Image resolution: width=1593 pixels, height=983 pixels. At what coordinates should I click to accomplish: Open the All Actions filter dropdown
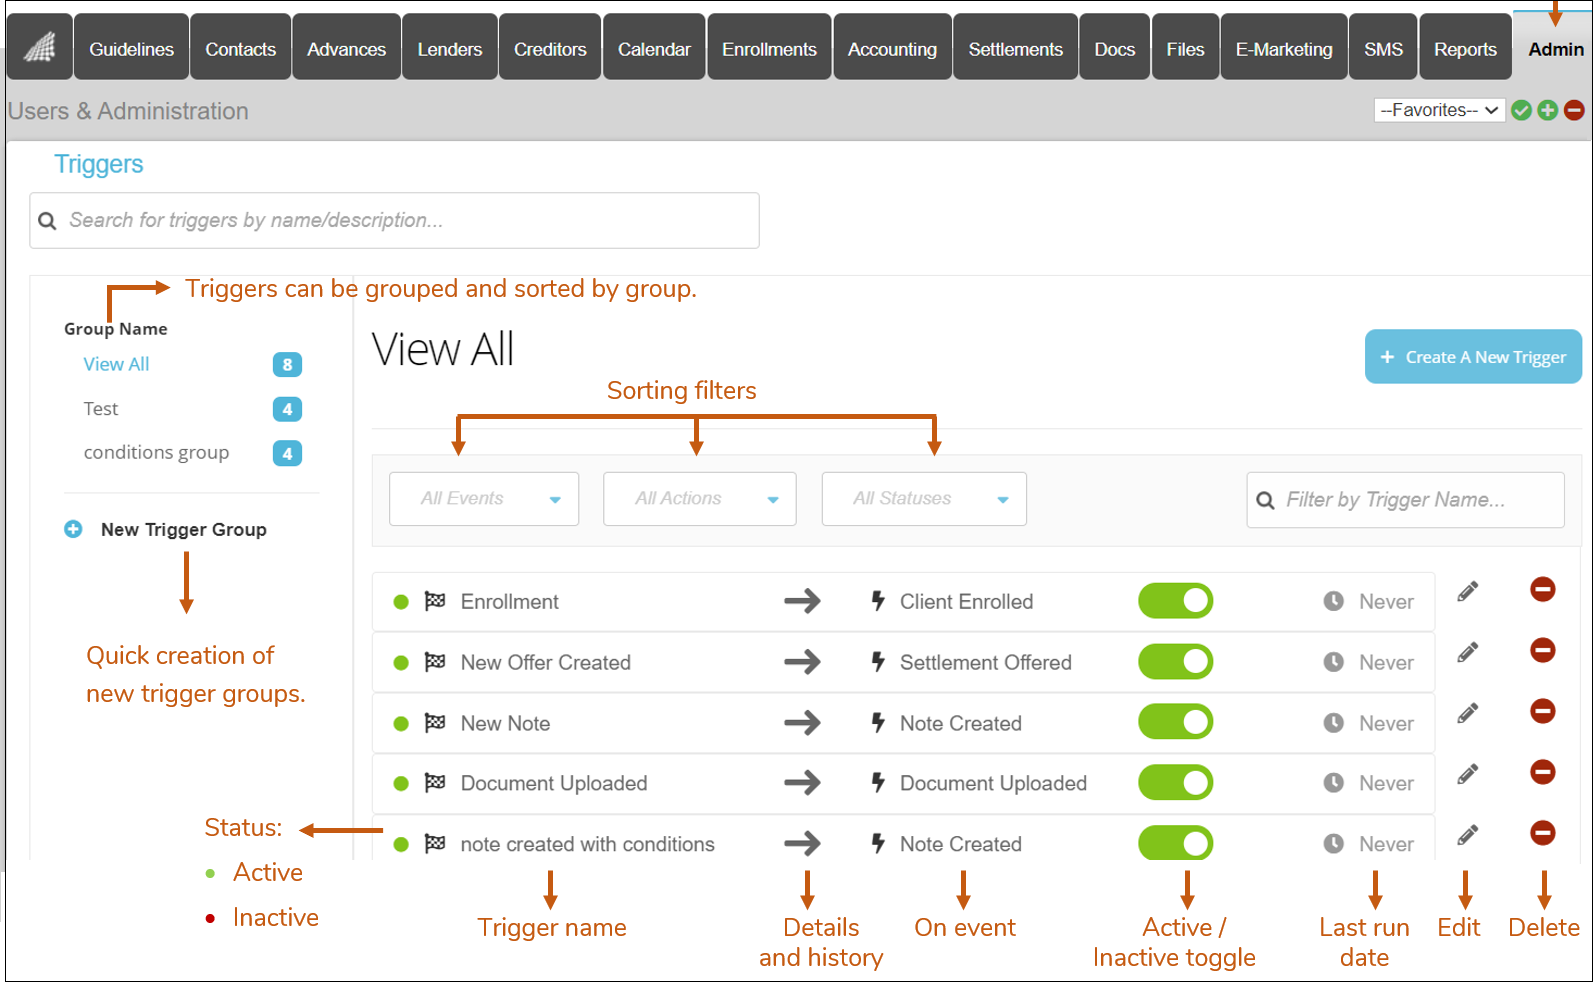[699, 499]
